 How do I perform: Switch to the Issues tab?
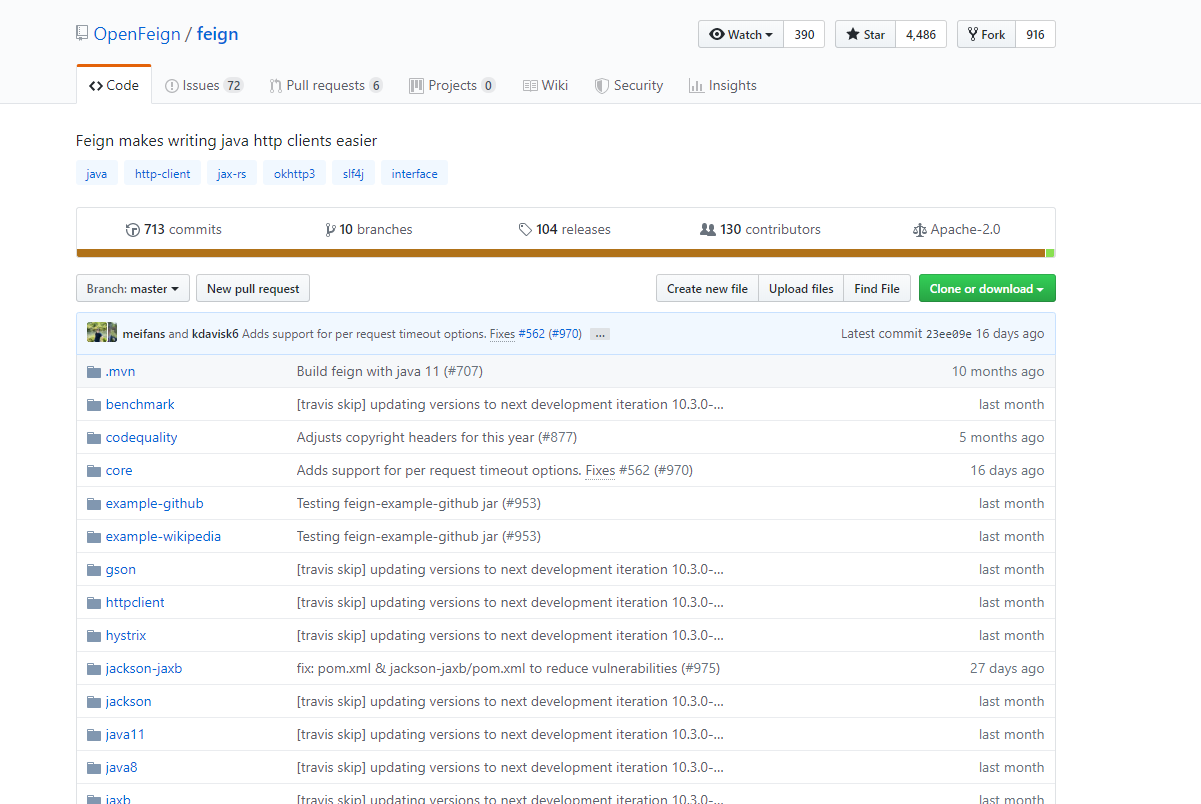click(x=203, y=86)
